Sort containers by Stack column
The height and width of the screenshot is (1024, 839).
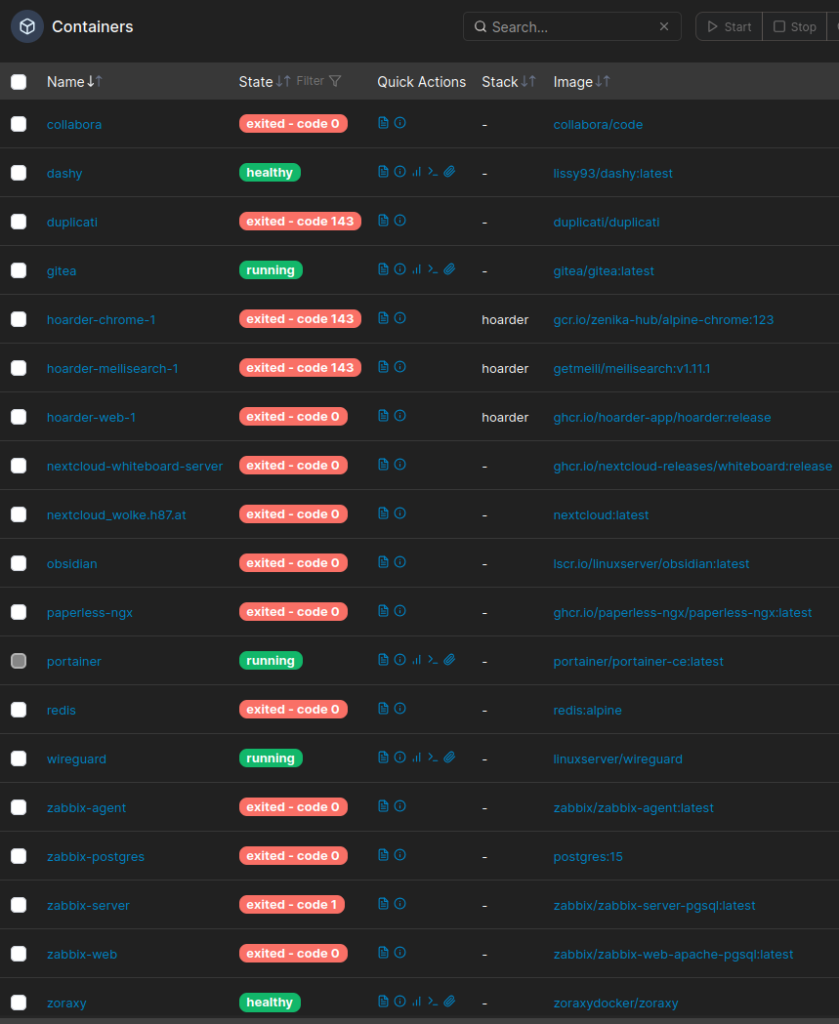coord(509,82)
